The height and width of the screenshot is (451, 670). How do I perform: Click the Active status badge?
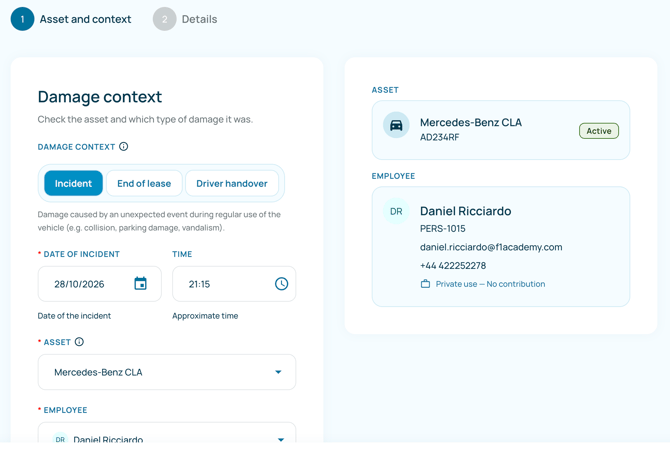[599, 131]
